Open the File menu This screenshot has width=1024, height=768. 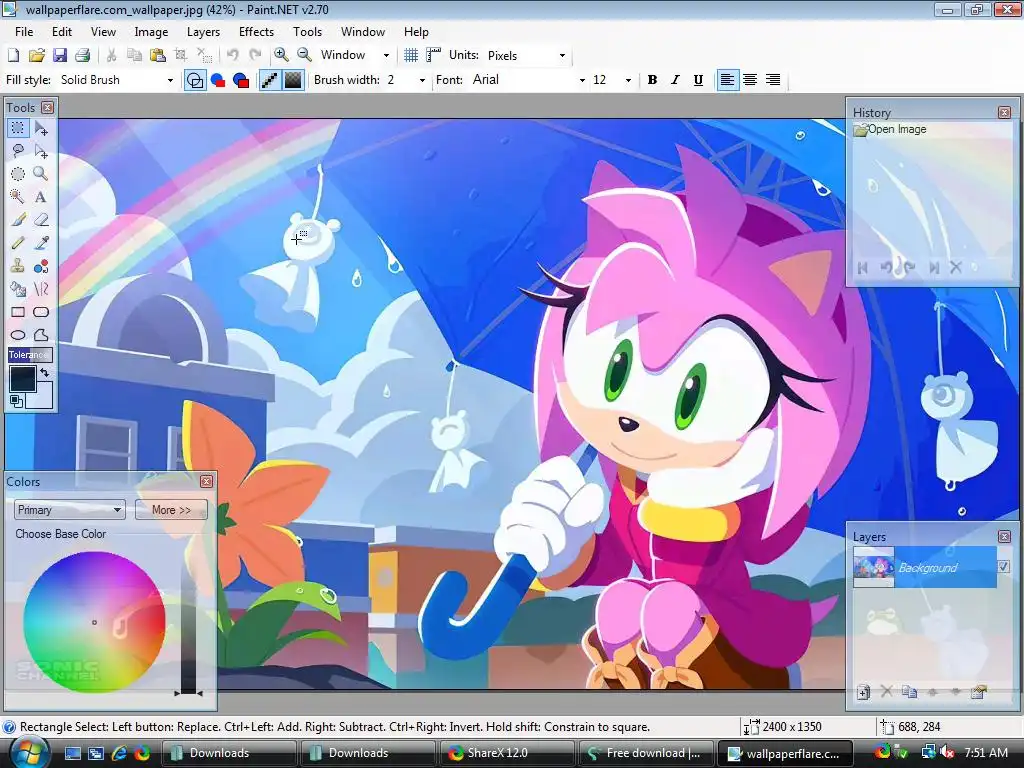click(x=24, y=31)
